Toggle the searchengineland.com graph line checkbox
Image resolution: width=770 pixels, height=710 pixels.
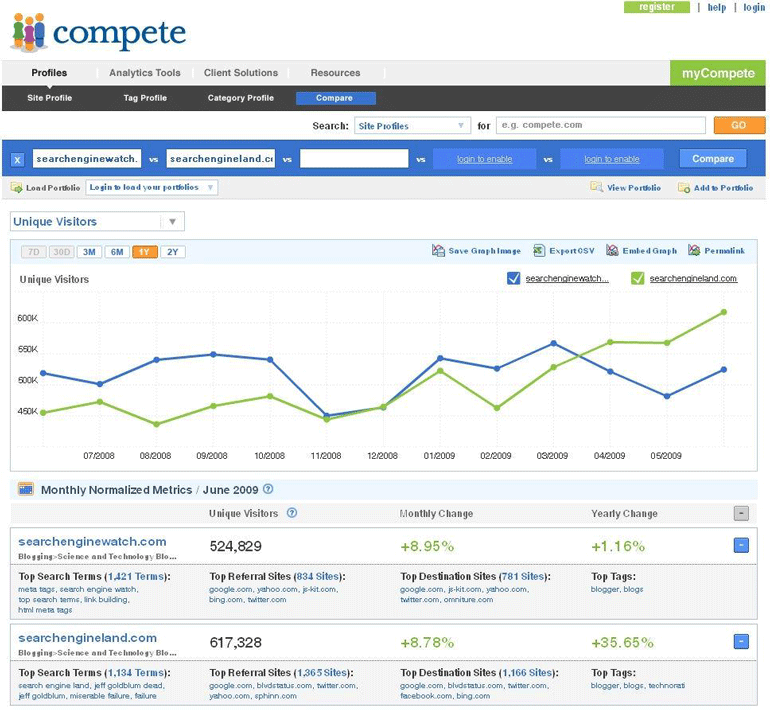click(637, 278)
